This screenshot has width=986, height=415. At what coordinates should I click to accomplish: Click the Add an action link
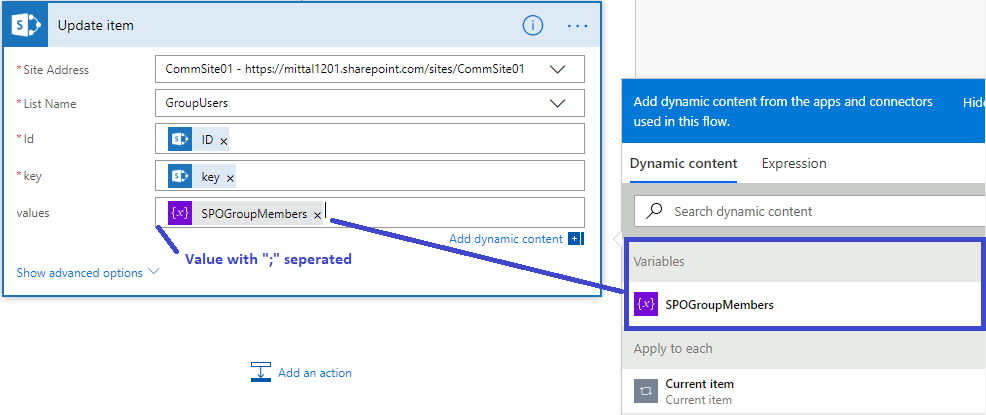tap(314, 373)
